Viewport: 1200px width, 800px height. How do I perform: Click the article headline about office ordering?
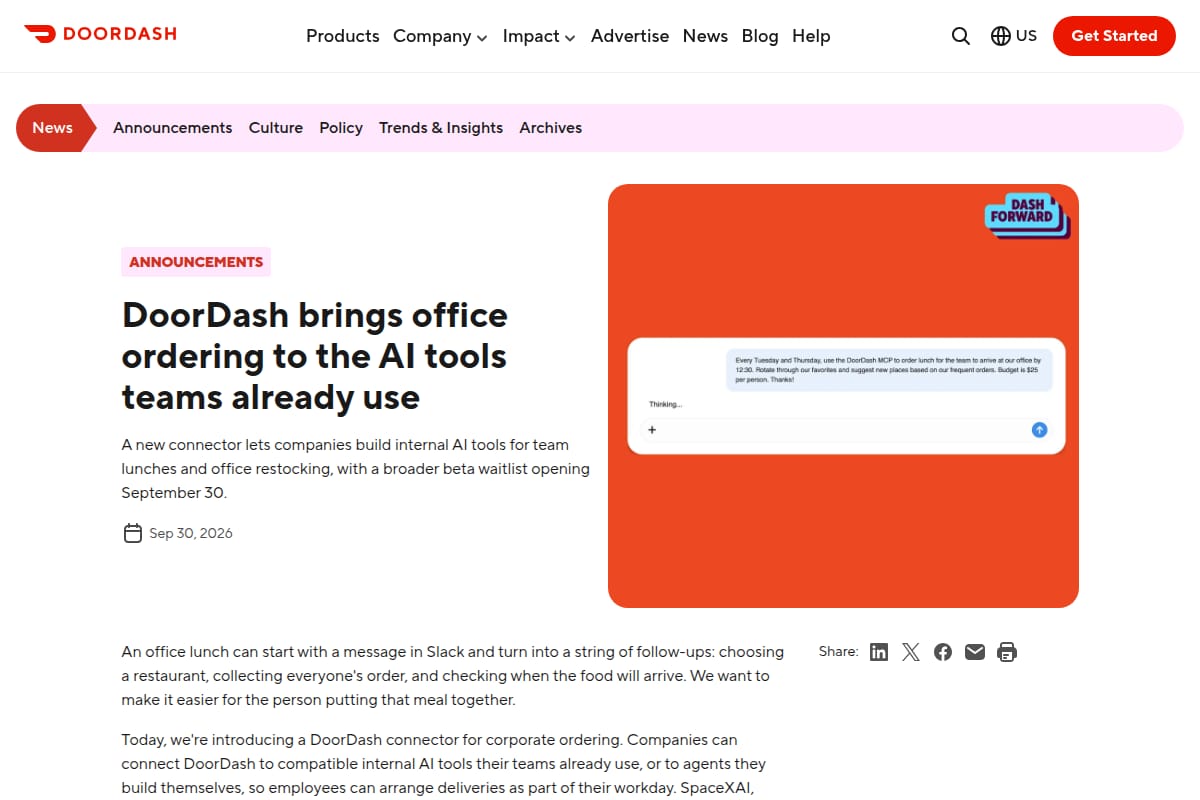[315, 356]
